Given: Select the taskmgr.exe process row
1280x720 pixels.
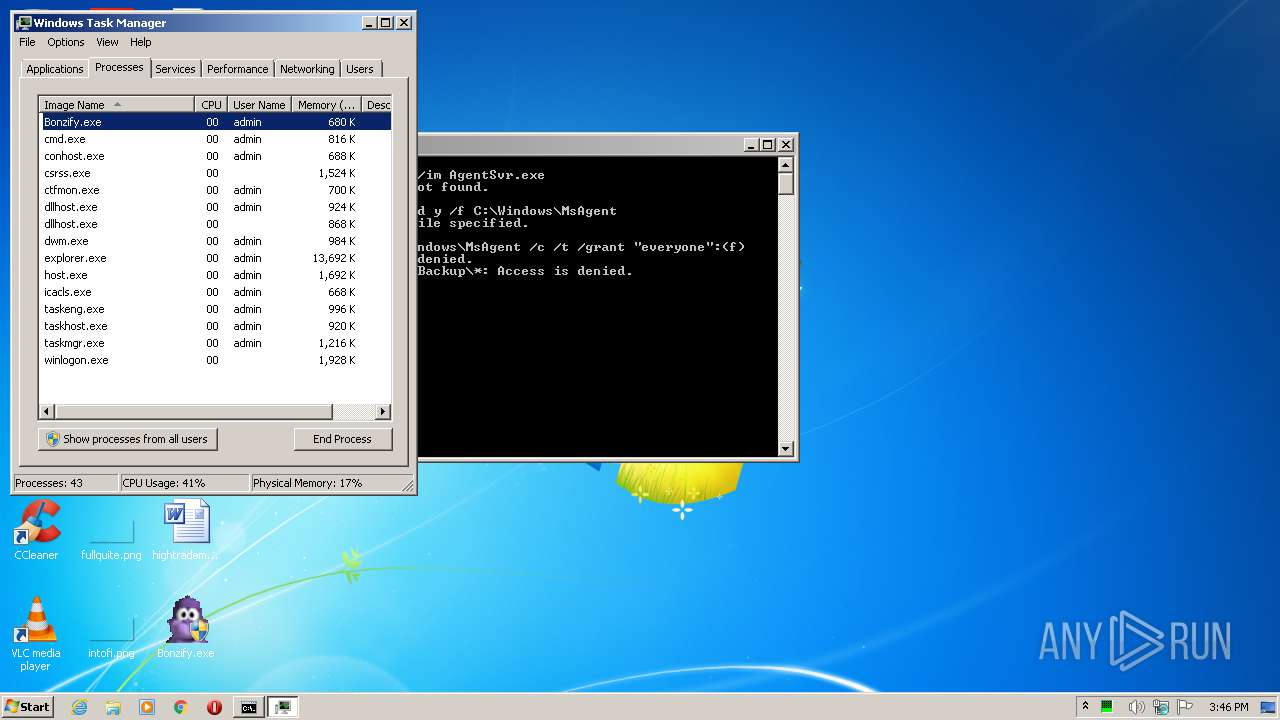Looking at the screenshot, I should tap(215, 343).
